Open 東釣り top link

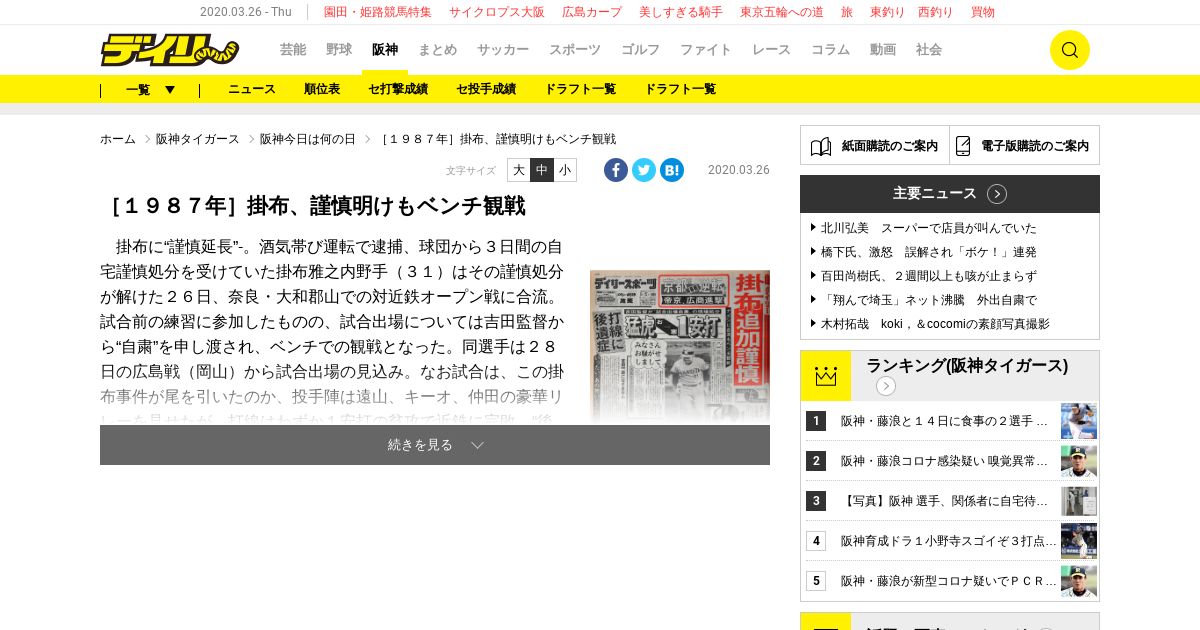click(887, 12)
